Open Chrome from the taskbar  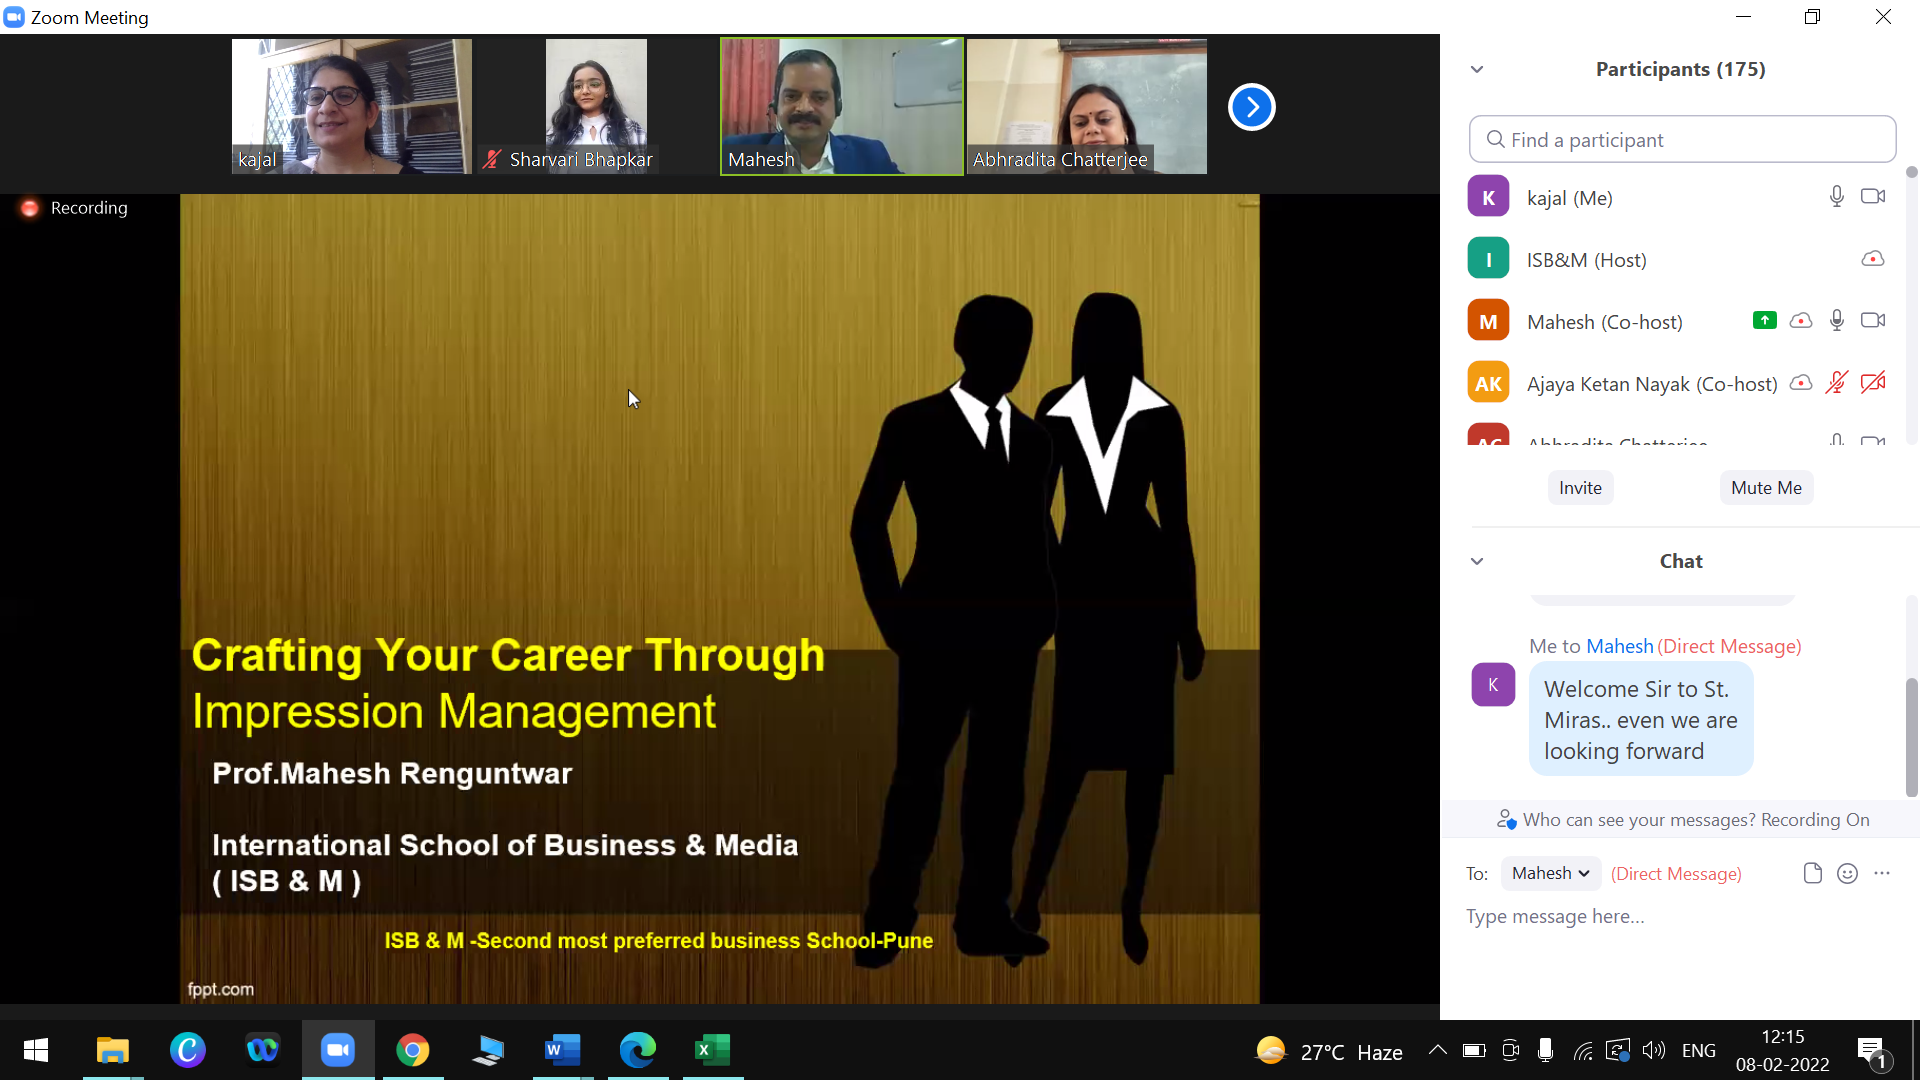pyautogui.click(x=412, y=1050)
